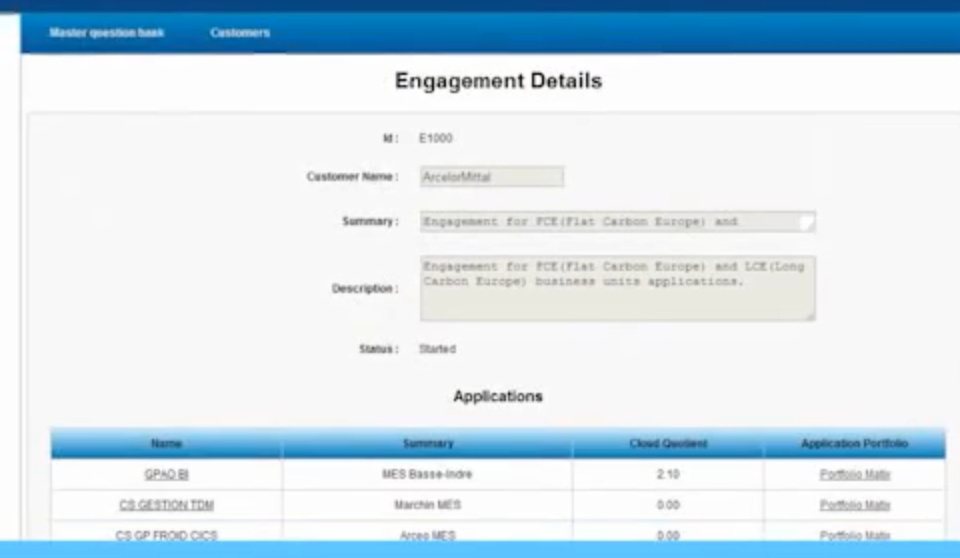Select the 2.10 cloud quotient cell
This screenshot has height=558, width=960.
tap(668, 475)
